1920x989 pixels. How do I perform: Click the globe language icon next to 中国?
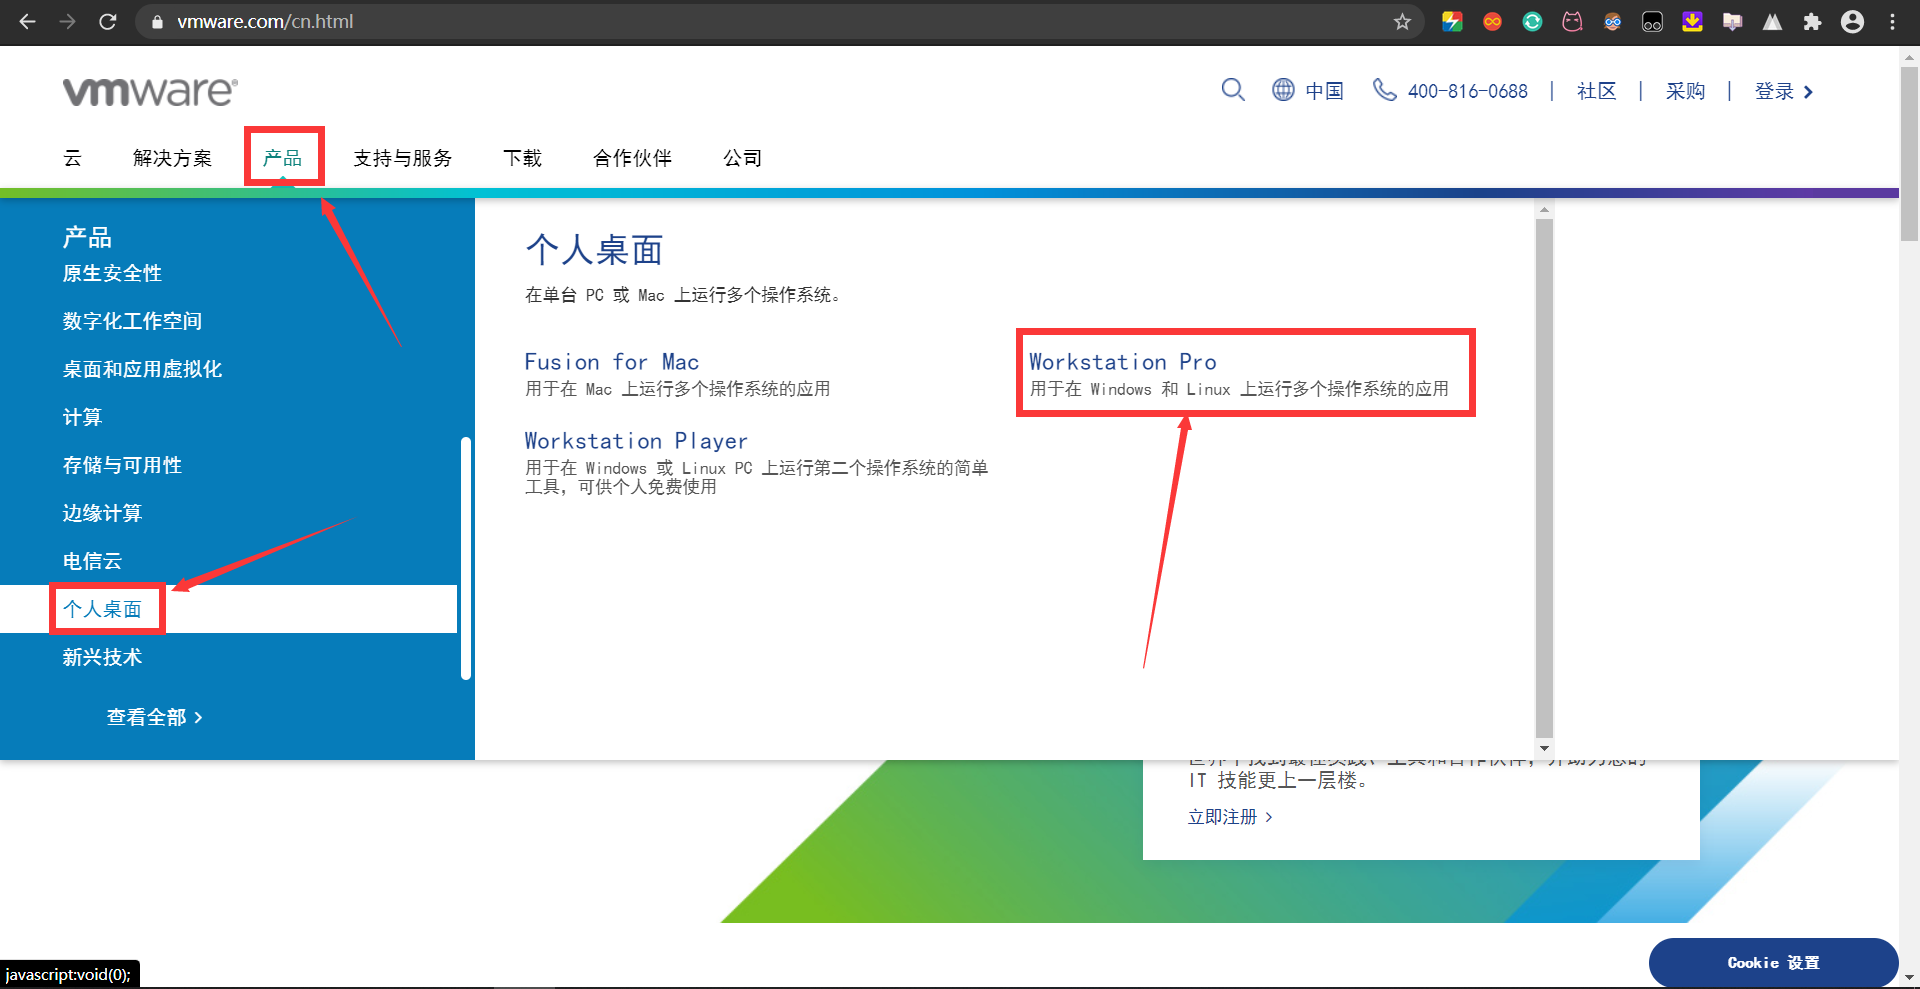pyautogui.click(x=1284, y=90)
